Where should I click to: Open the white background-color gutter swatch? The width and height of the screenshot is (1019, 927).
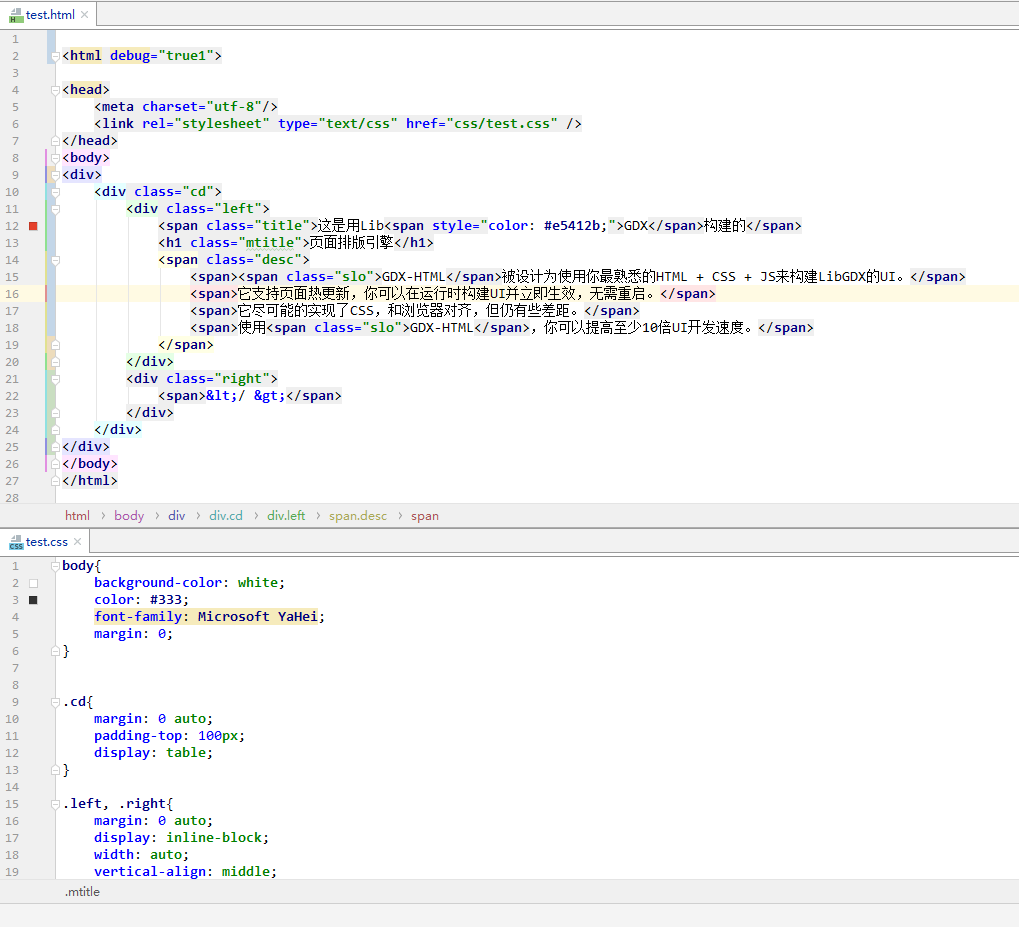33,583
